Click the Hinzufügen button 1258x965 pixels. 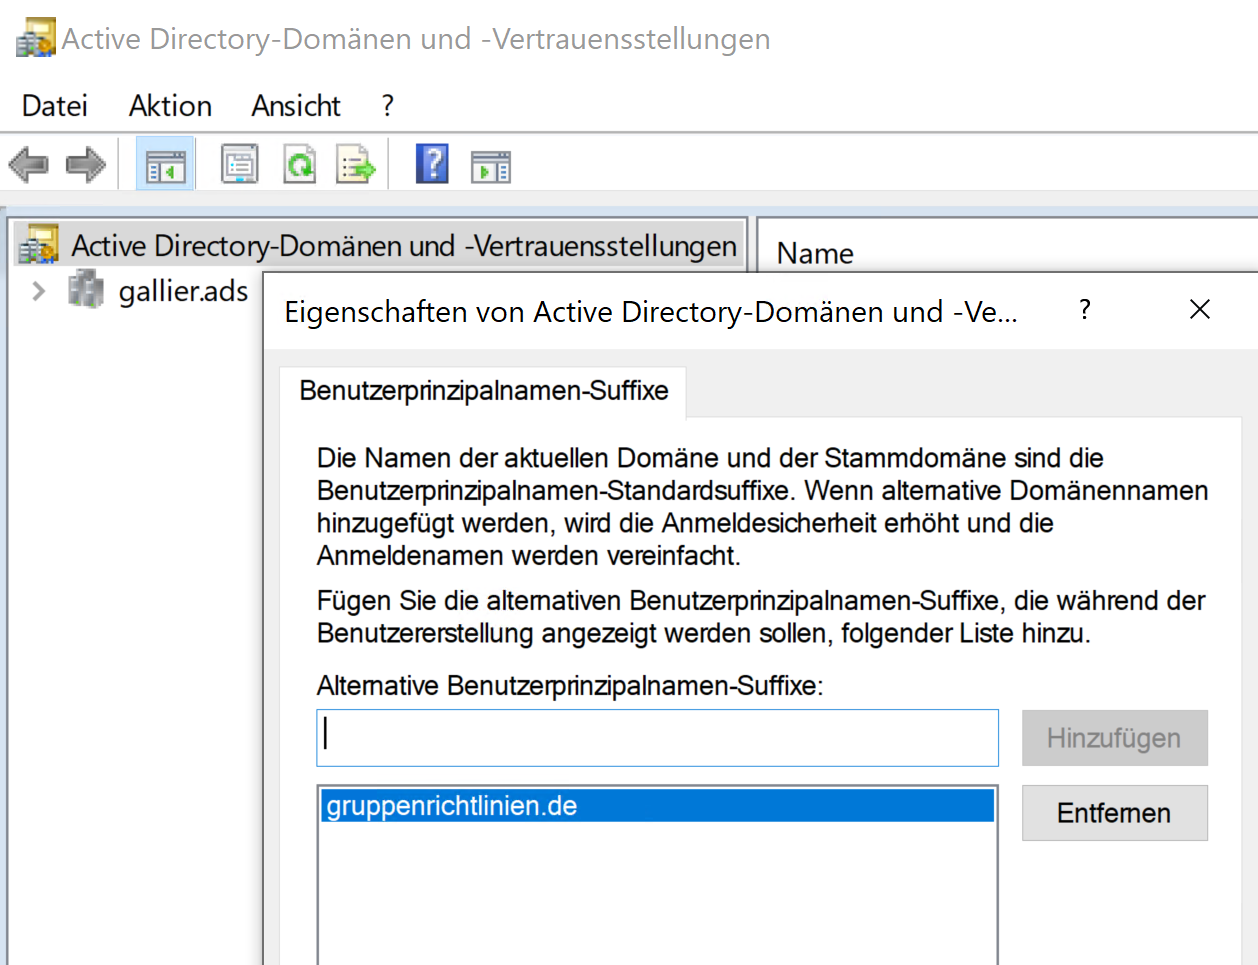click(x=1114, y=738)
